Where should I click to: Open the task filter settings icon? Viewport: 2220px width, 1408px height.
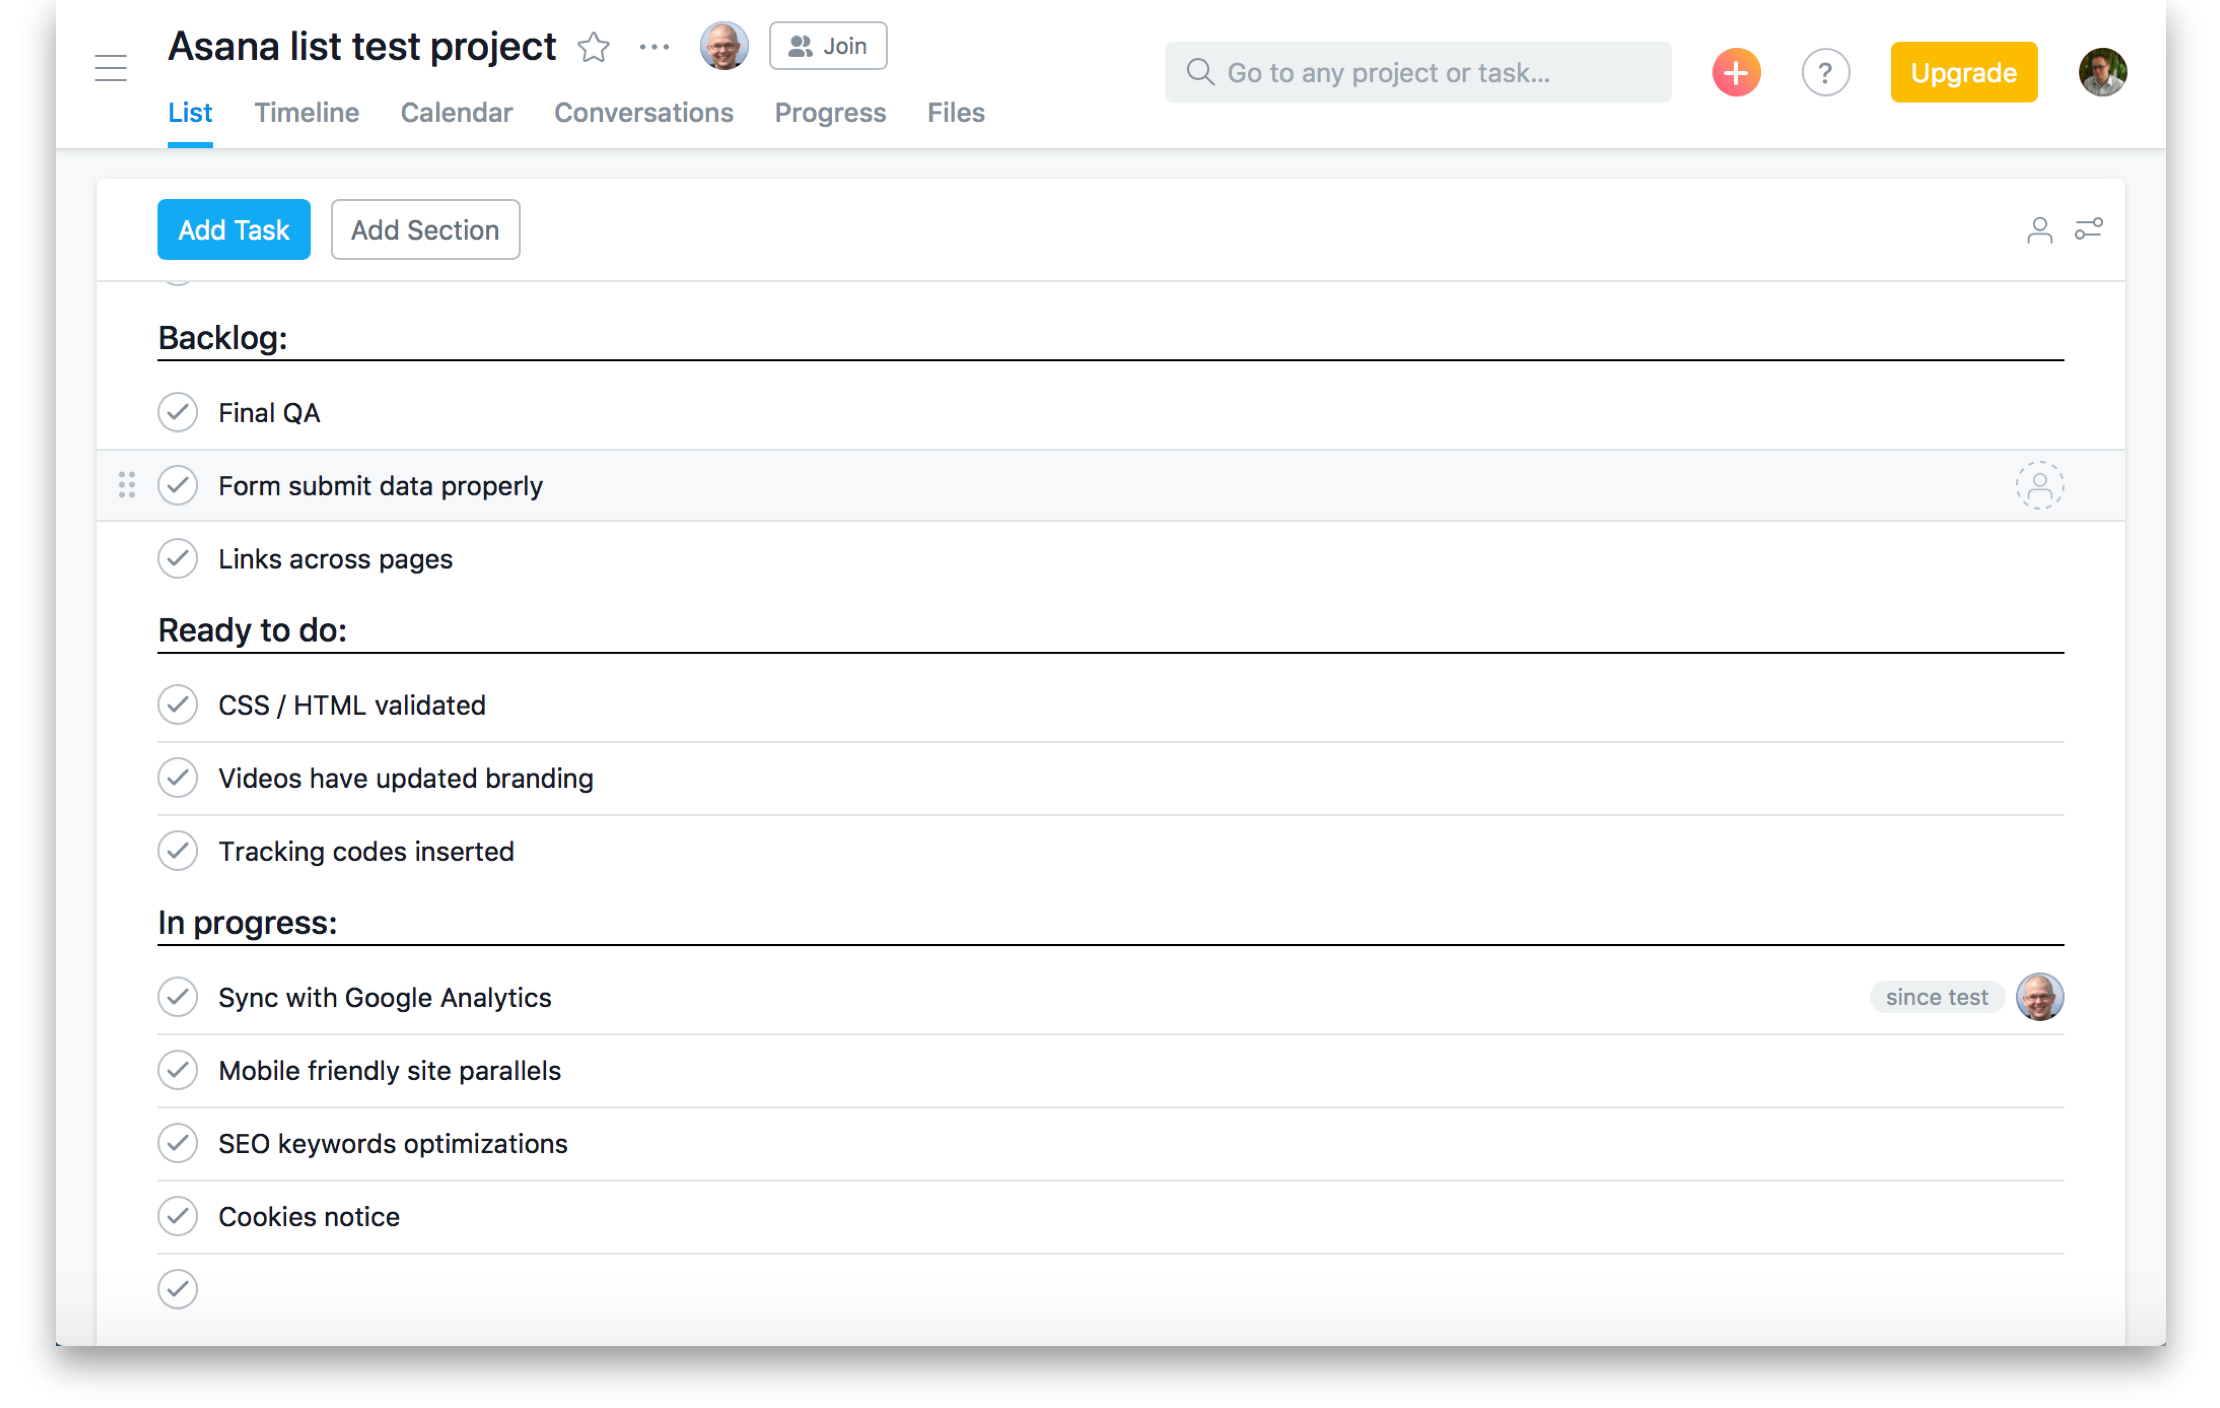point(2088,230)
